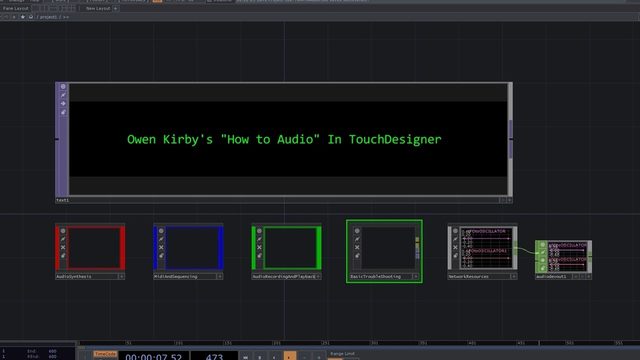Click the AudioRecordingAndPlayback name label
This screenshot has height=360, width=640.
(x=284, y=277)
